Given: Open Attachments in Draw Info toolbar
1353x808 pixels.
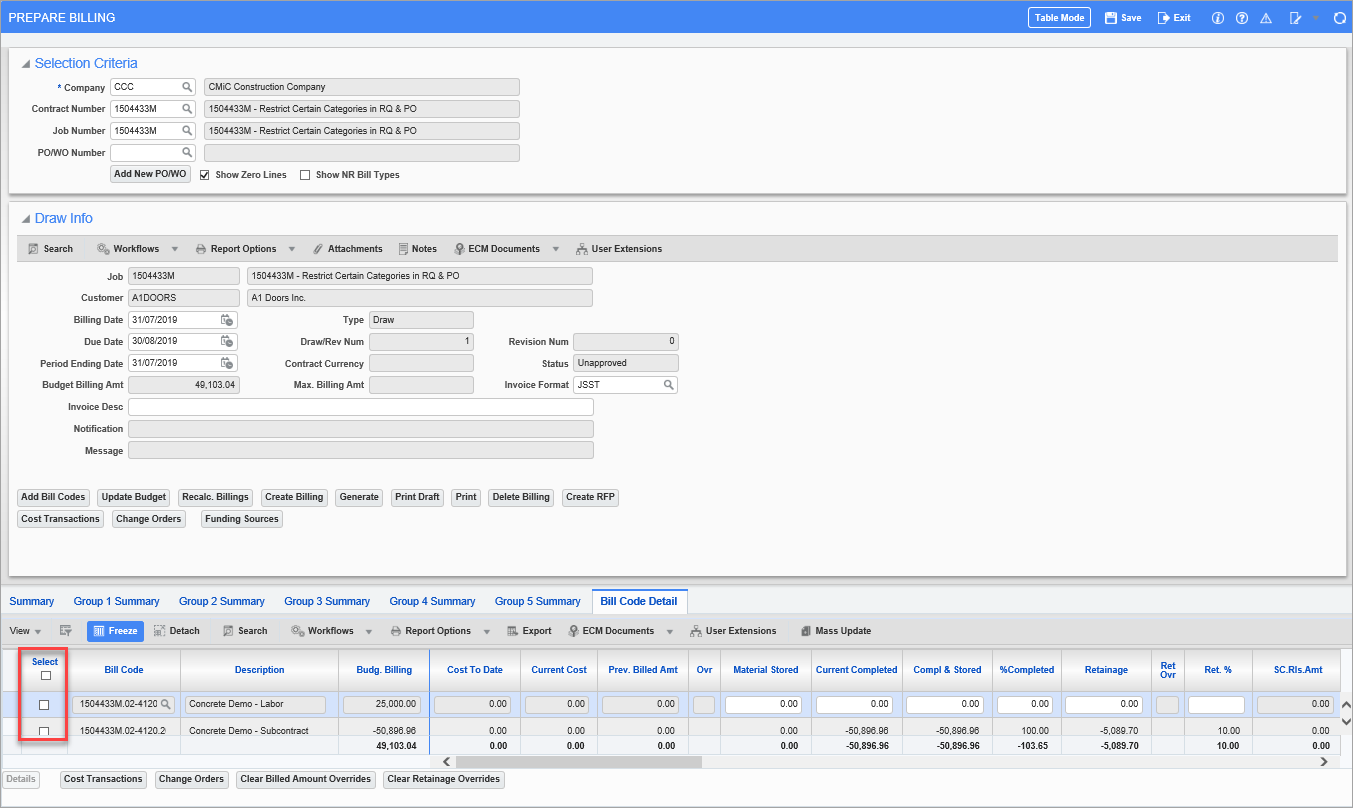Looking at the screenshot, I should [347, 249].
